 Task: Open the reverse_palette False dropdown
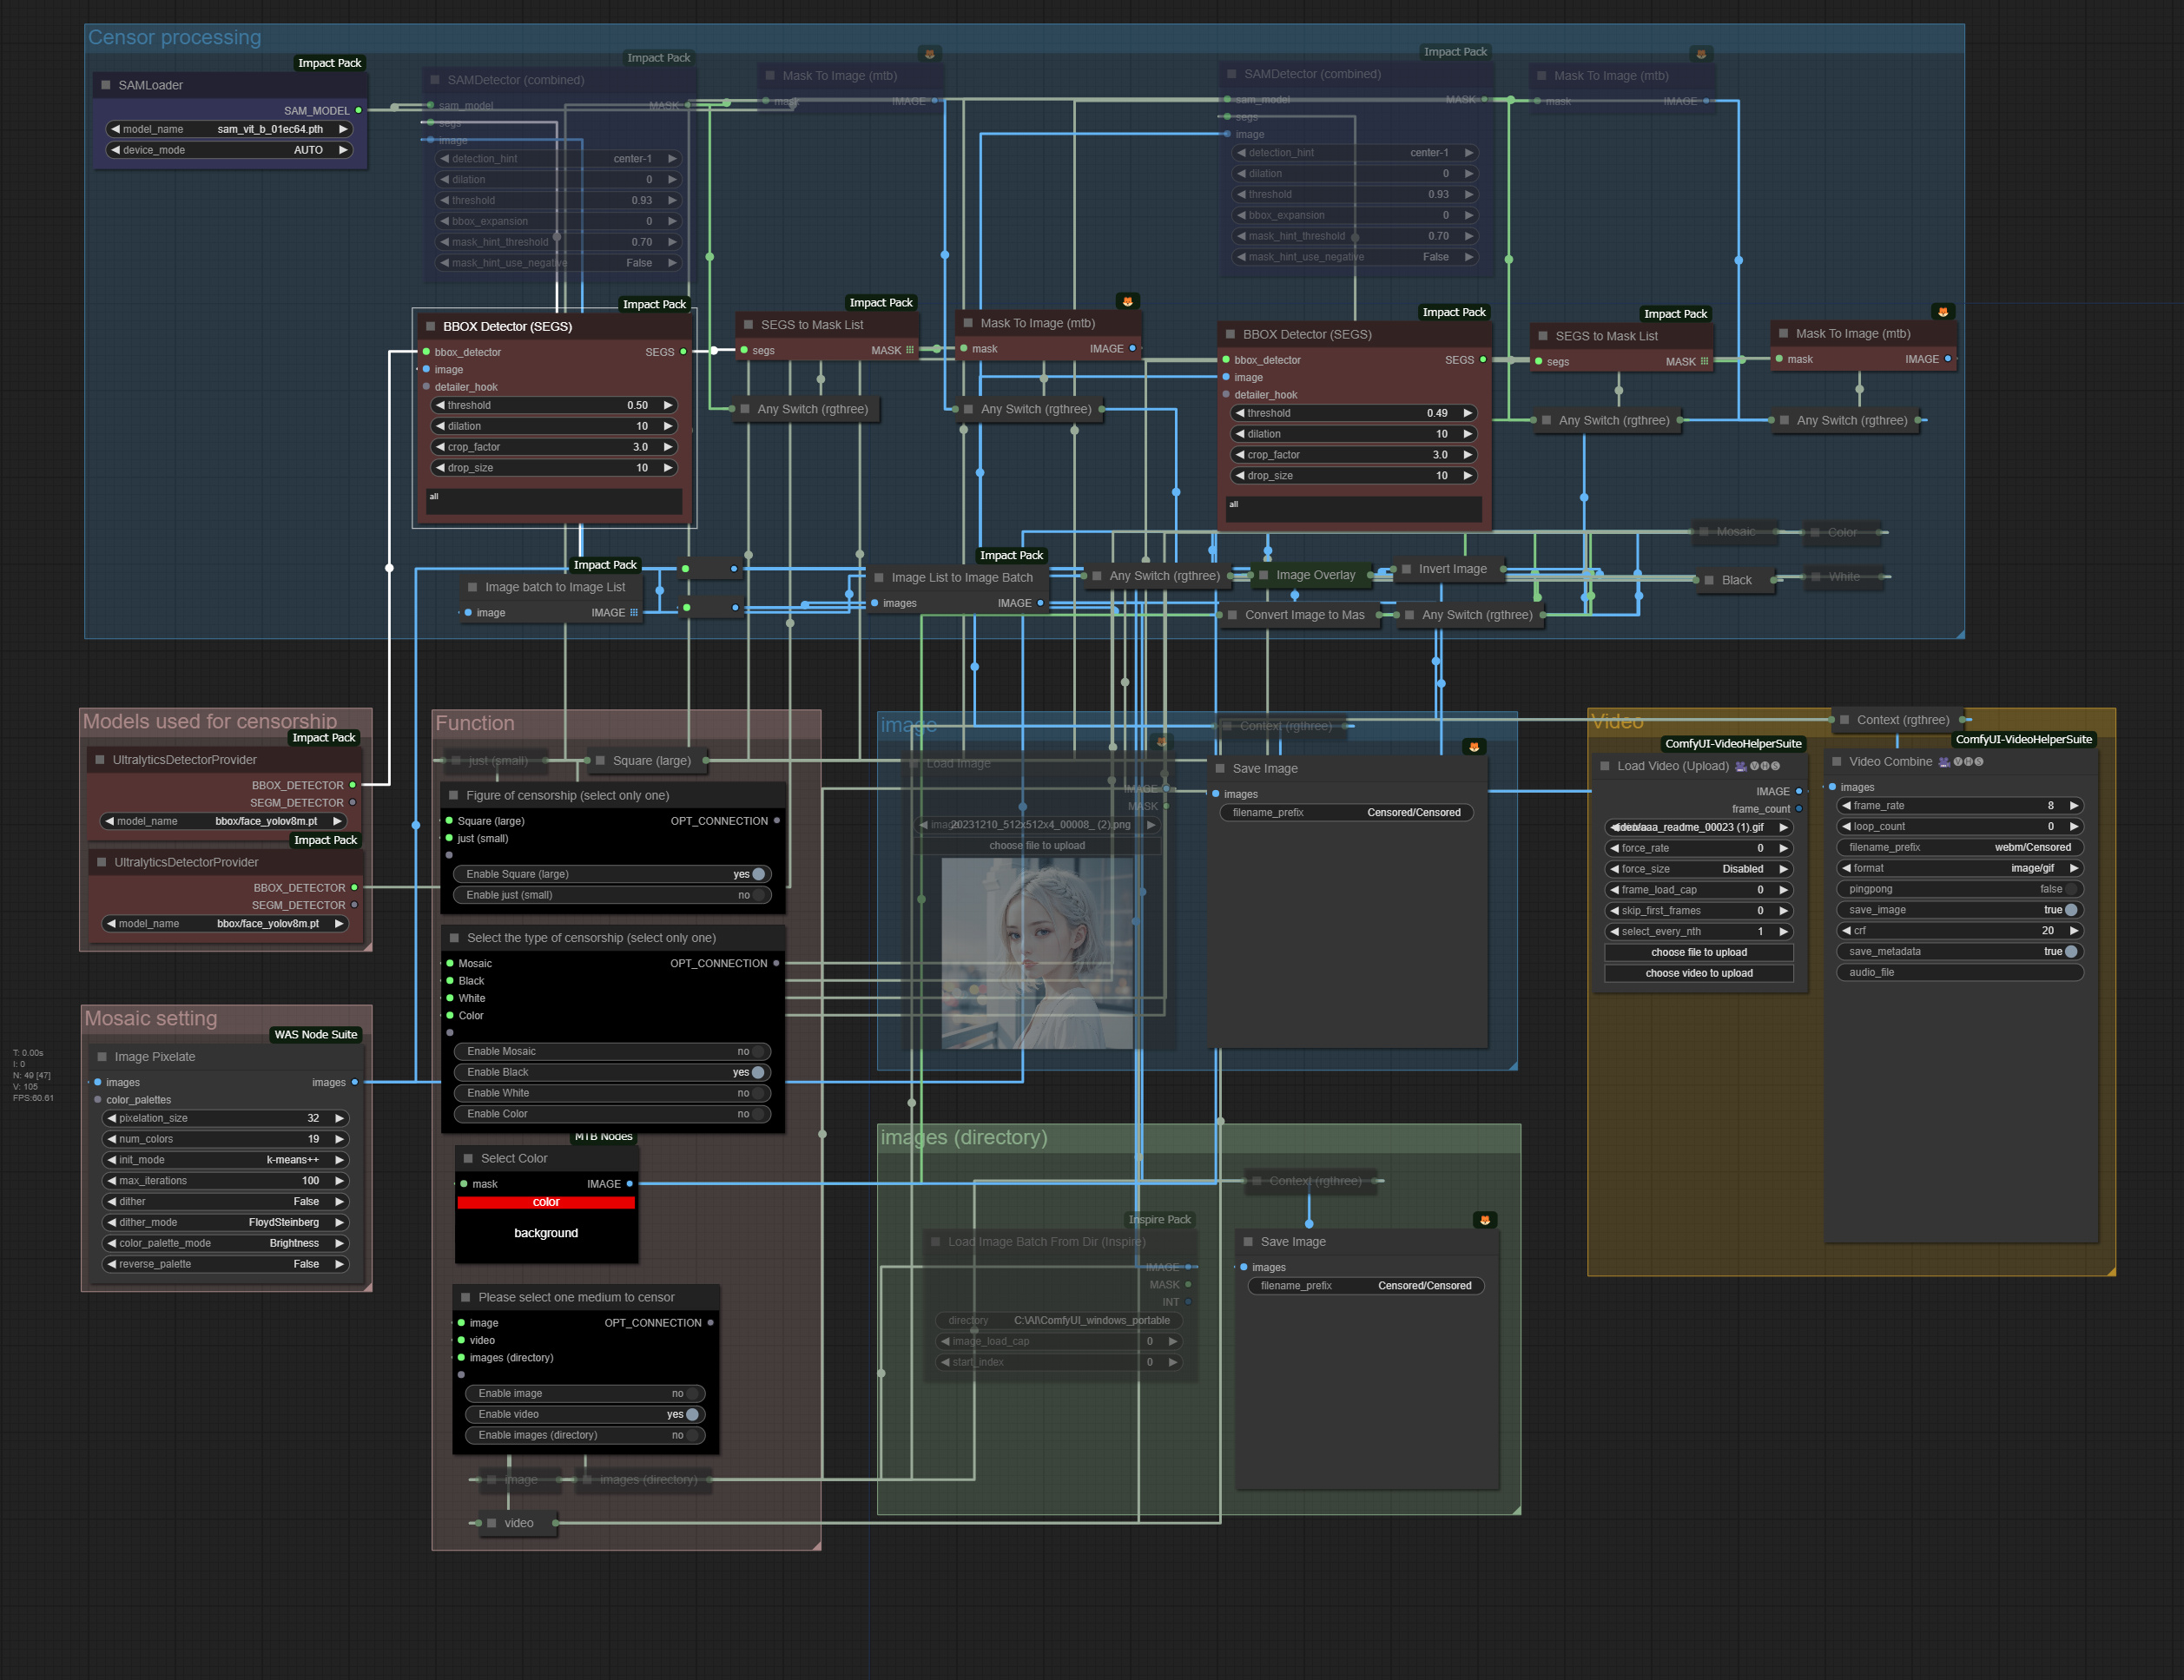click(x=226, y=1264)
